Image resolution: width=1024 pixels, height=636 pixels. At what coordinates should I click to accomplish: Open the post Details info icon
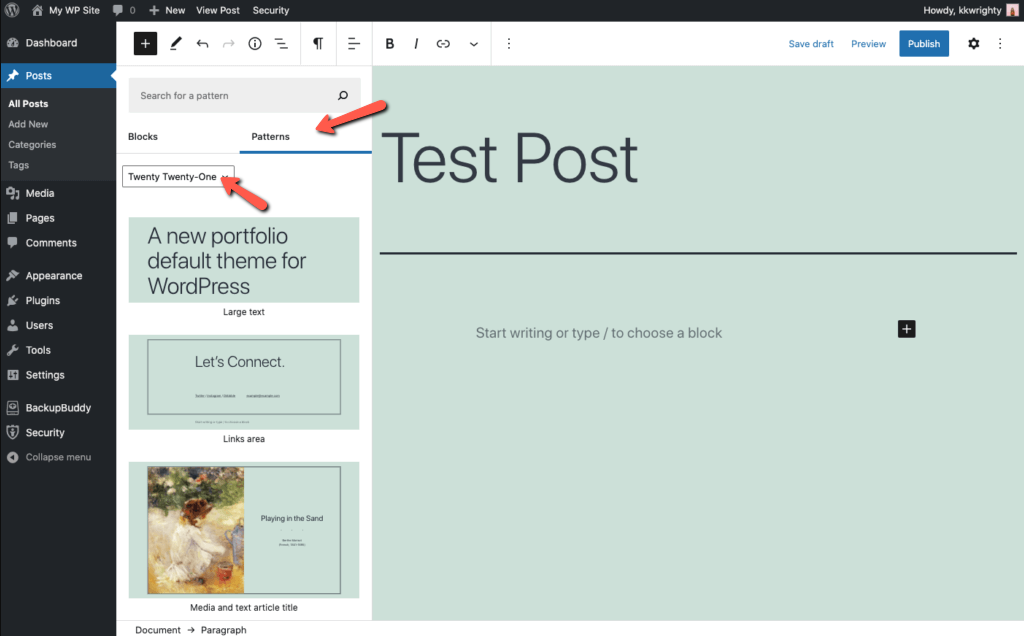255,44
